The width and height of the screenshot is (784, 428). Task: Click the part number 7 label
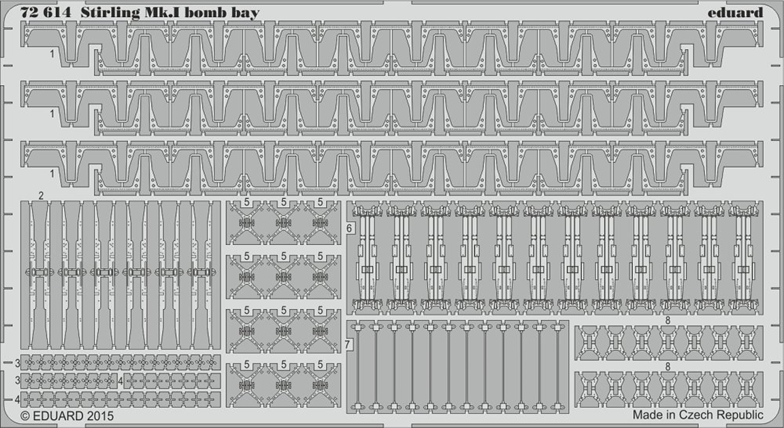pos(348,345)
